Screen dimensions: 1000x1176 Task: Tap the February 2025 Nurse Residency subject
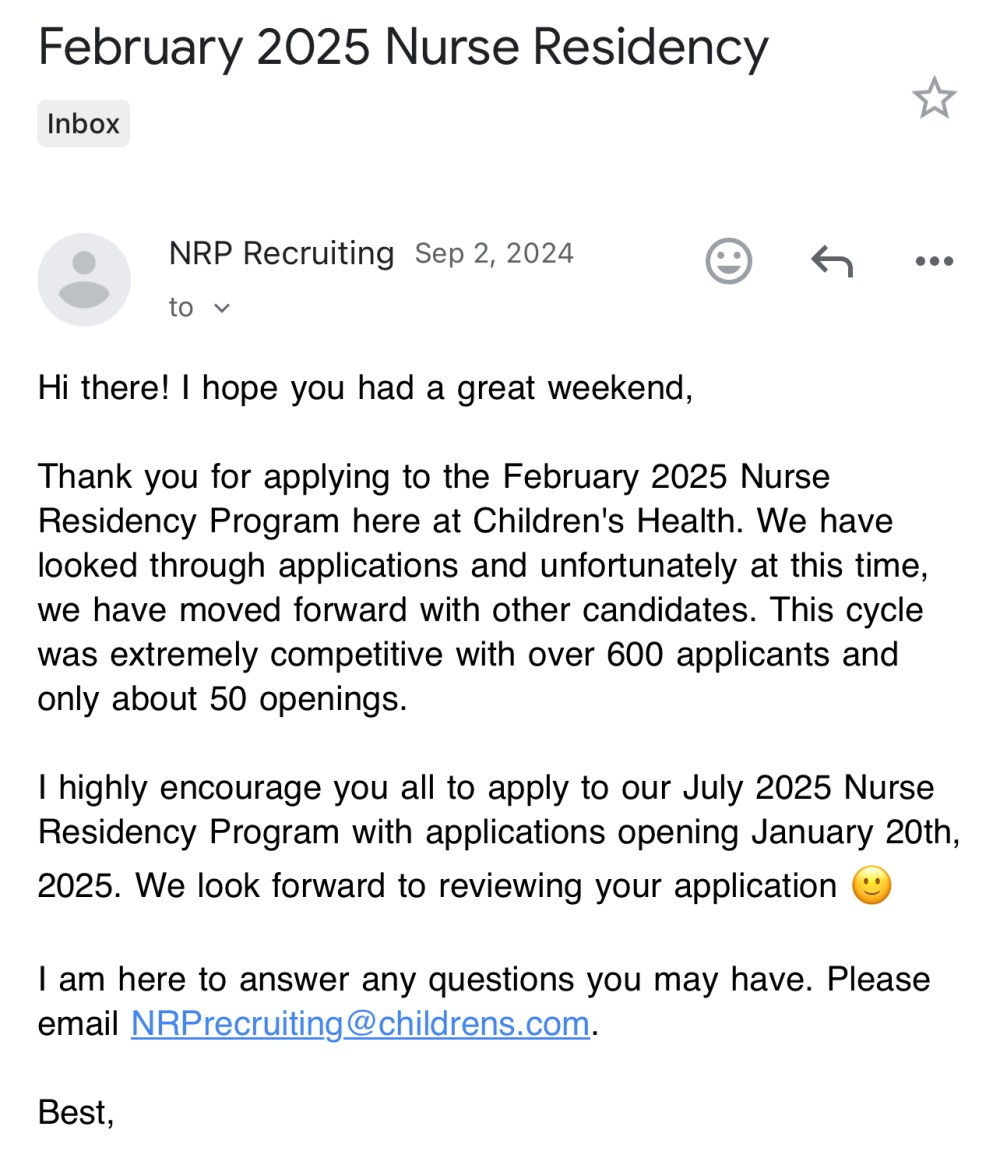[404, 47]
